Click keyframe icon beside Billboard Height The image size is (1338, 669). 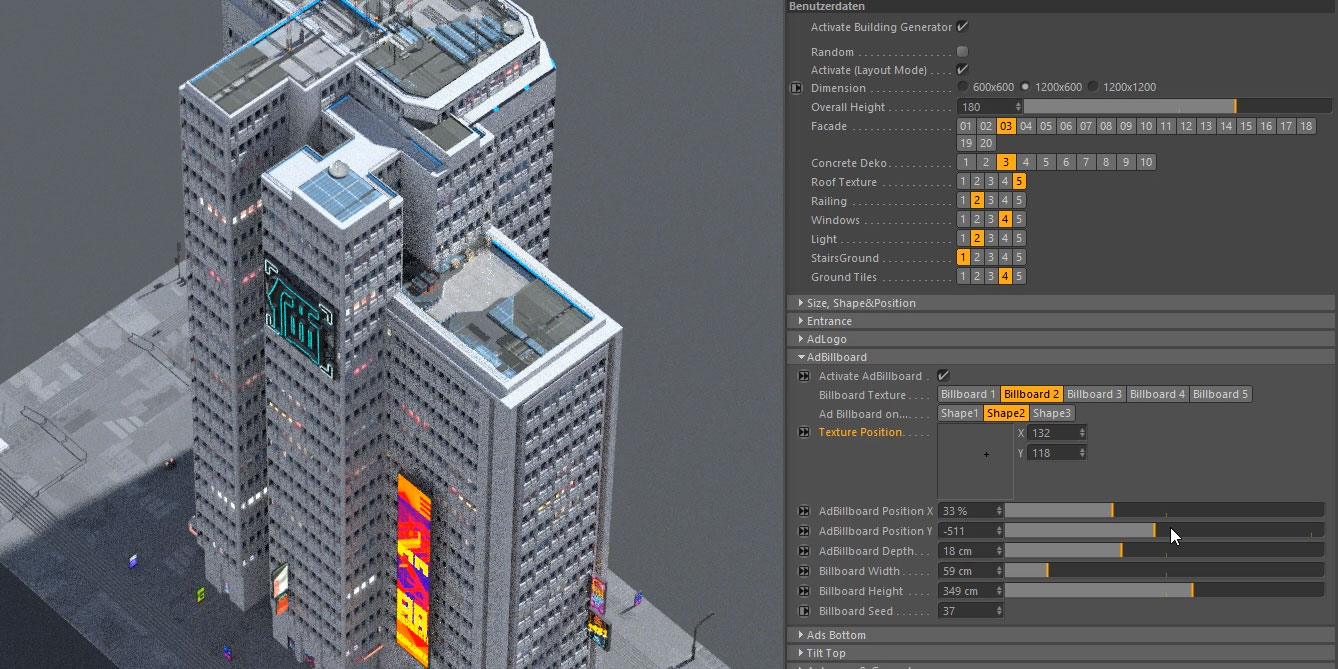804,591
